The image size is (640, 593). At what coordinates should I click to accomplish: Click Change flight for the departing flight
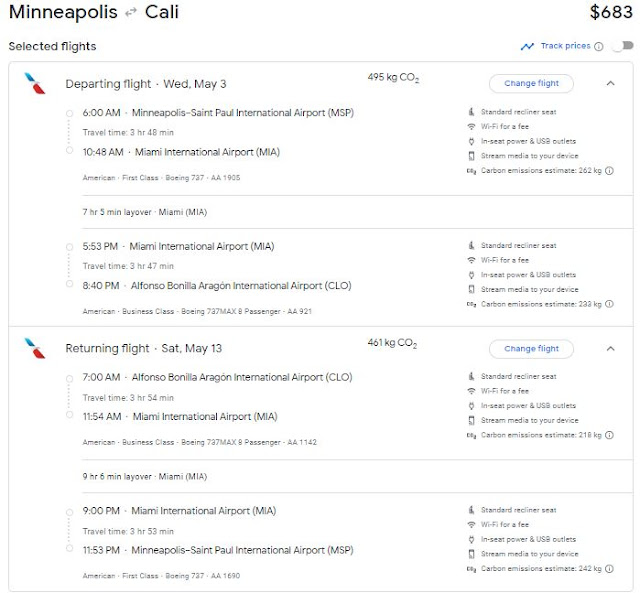pos(531,83)
